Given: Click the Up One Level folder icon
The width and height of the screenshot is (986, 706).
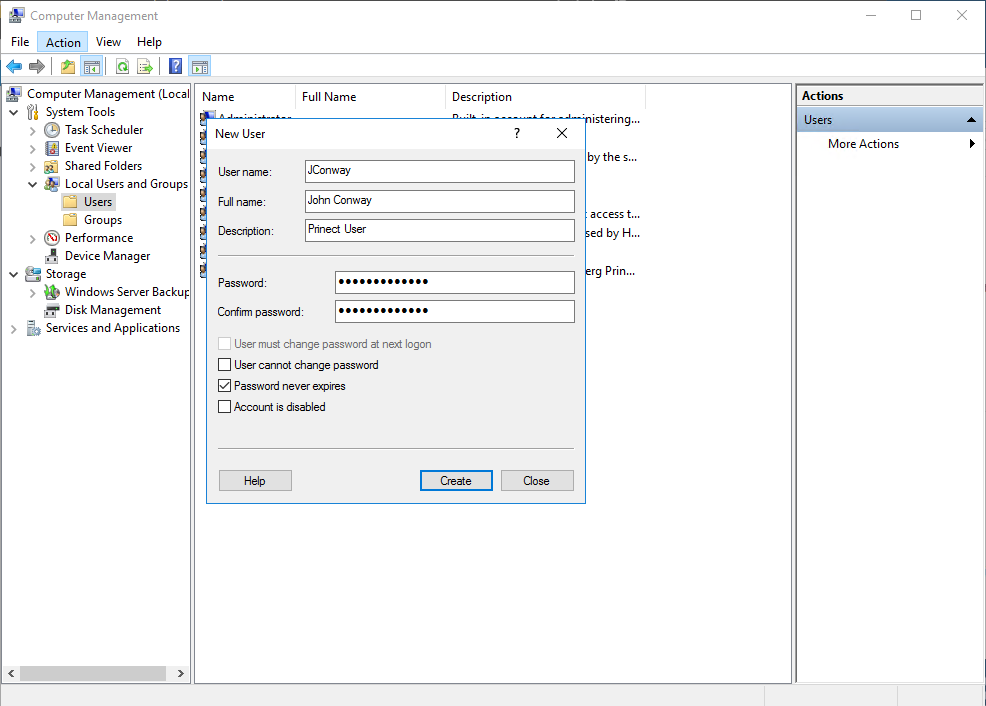Looking at the screenshot, I should coord(68,67).
